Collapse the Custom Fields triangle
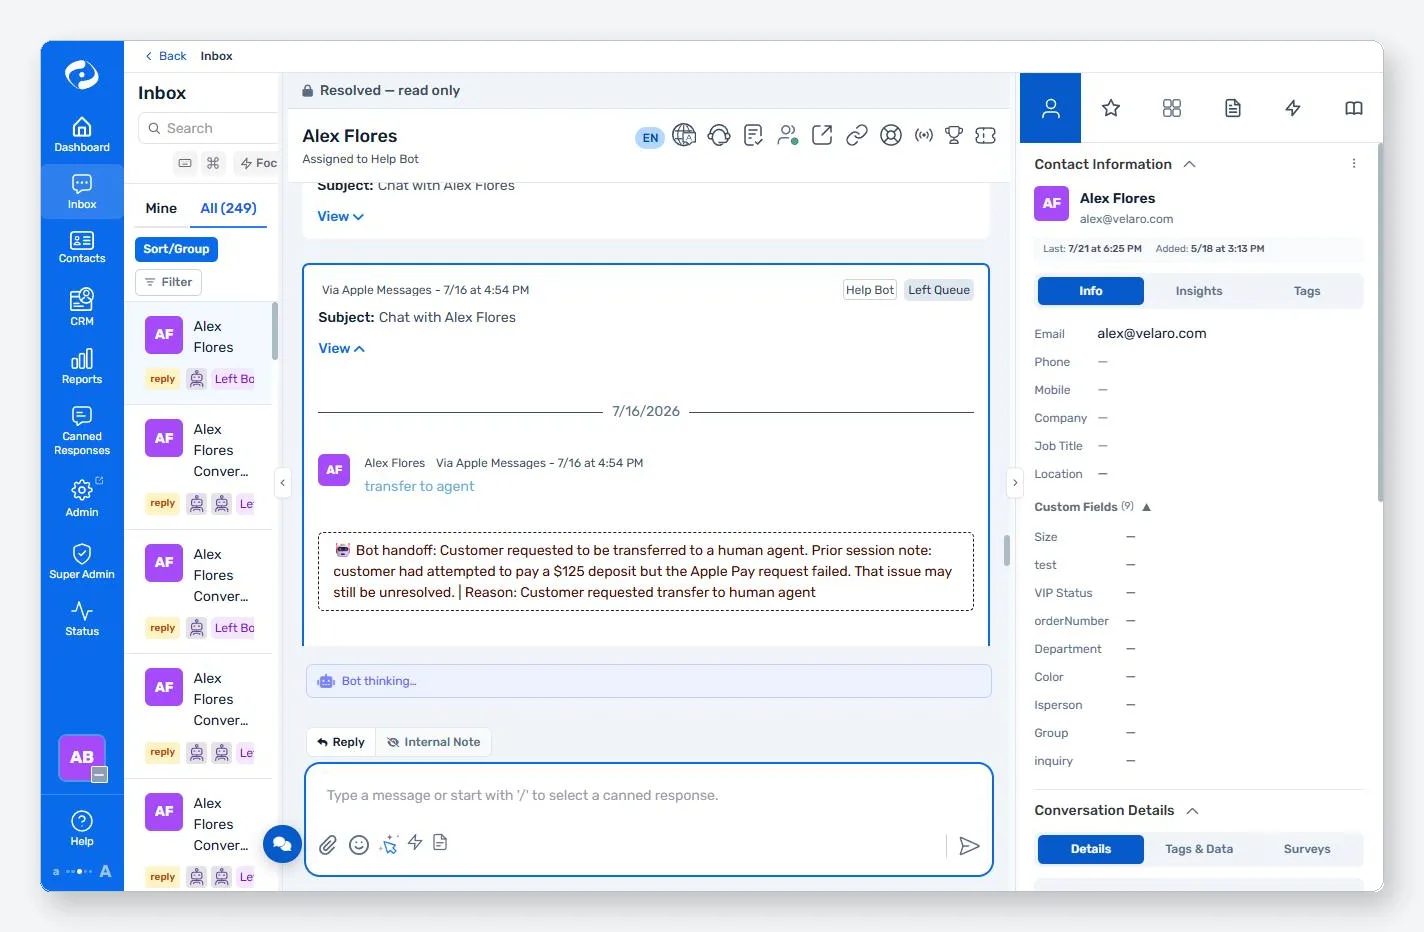 (x=1147, y=507)
